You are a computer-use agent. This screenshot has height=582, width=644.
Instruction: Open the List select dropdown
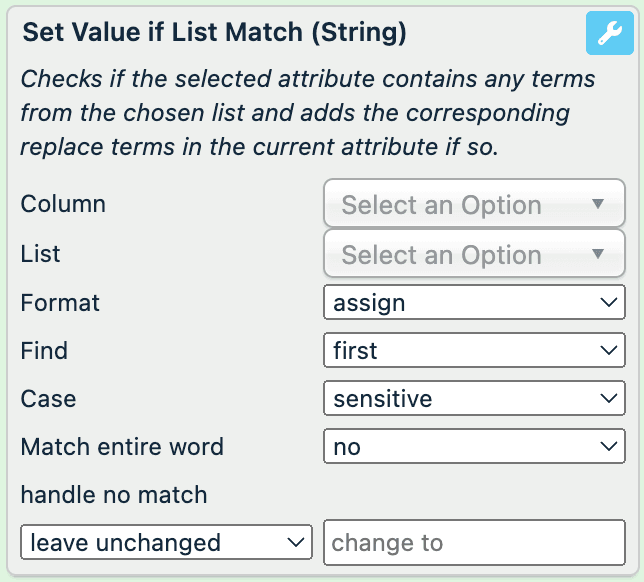coord(474,254)
